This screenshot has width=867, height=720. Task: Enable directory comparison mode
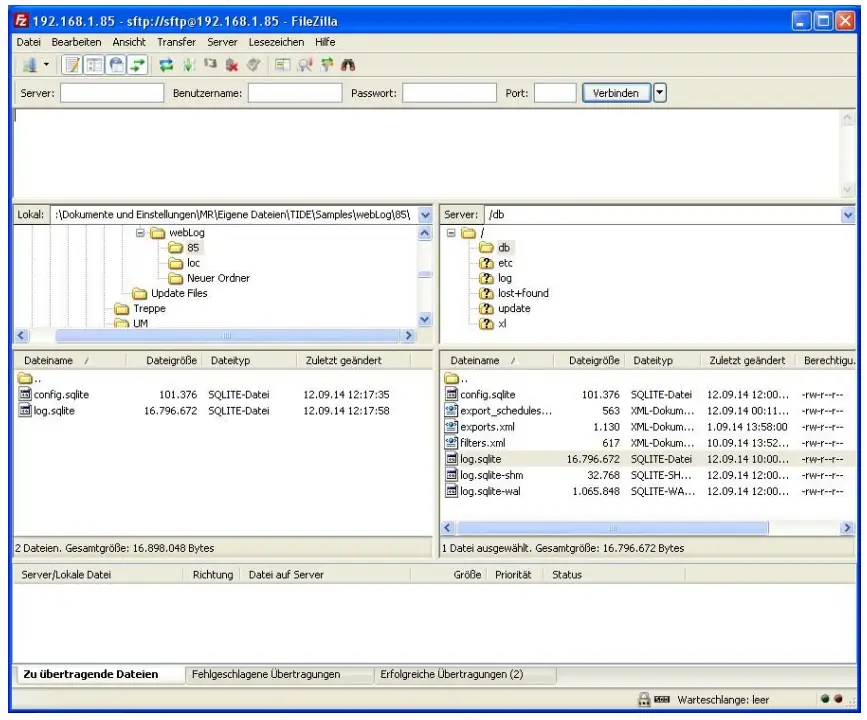306,66
